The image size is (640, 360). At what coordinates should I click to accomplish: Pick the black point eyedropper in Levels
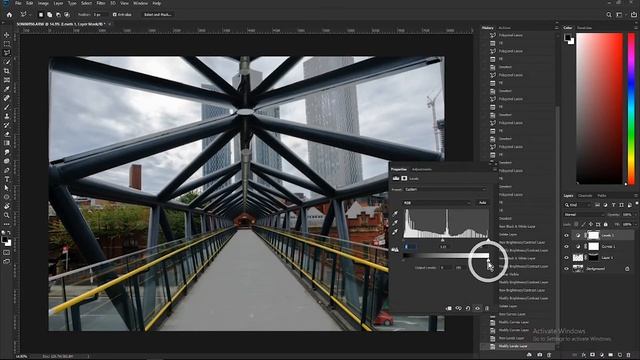pos(395,213)
